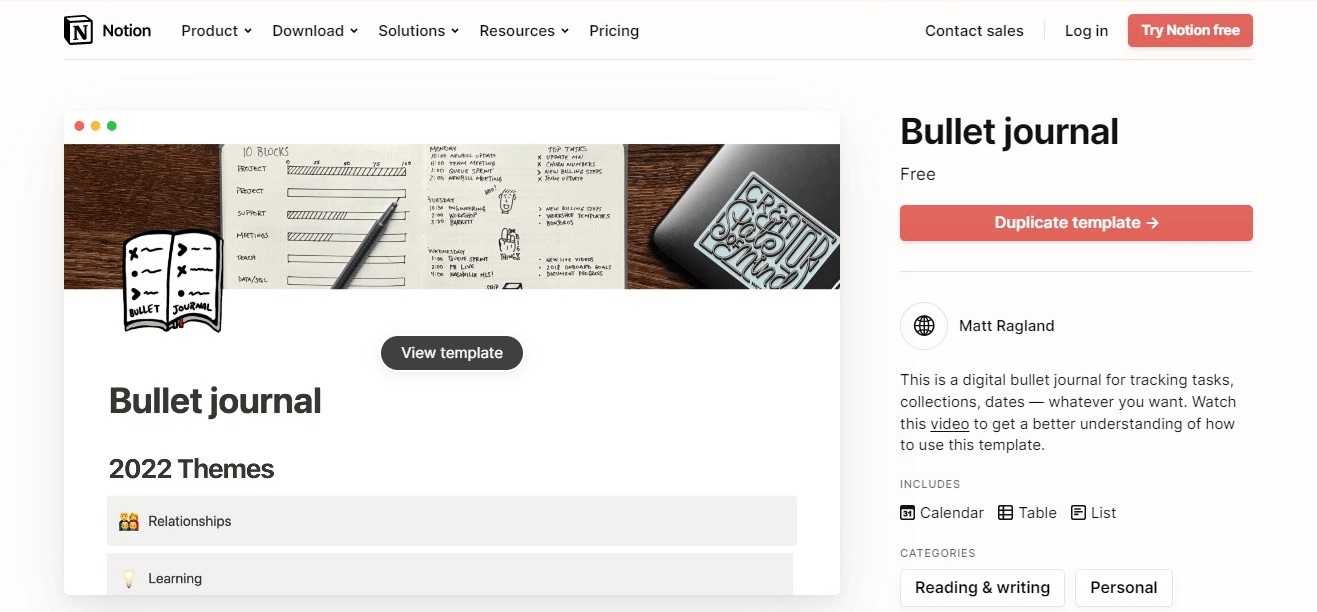Image resolution: width=1317 pixels, height=612 pixels.
Task: Click the View template button
Action: point(451,353)
